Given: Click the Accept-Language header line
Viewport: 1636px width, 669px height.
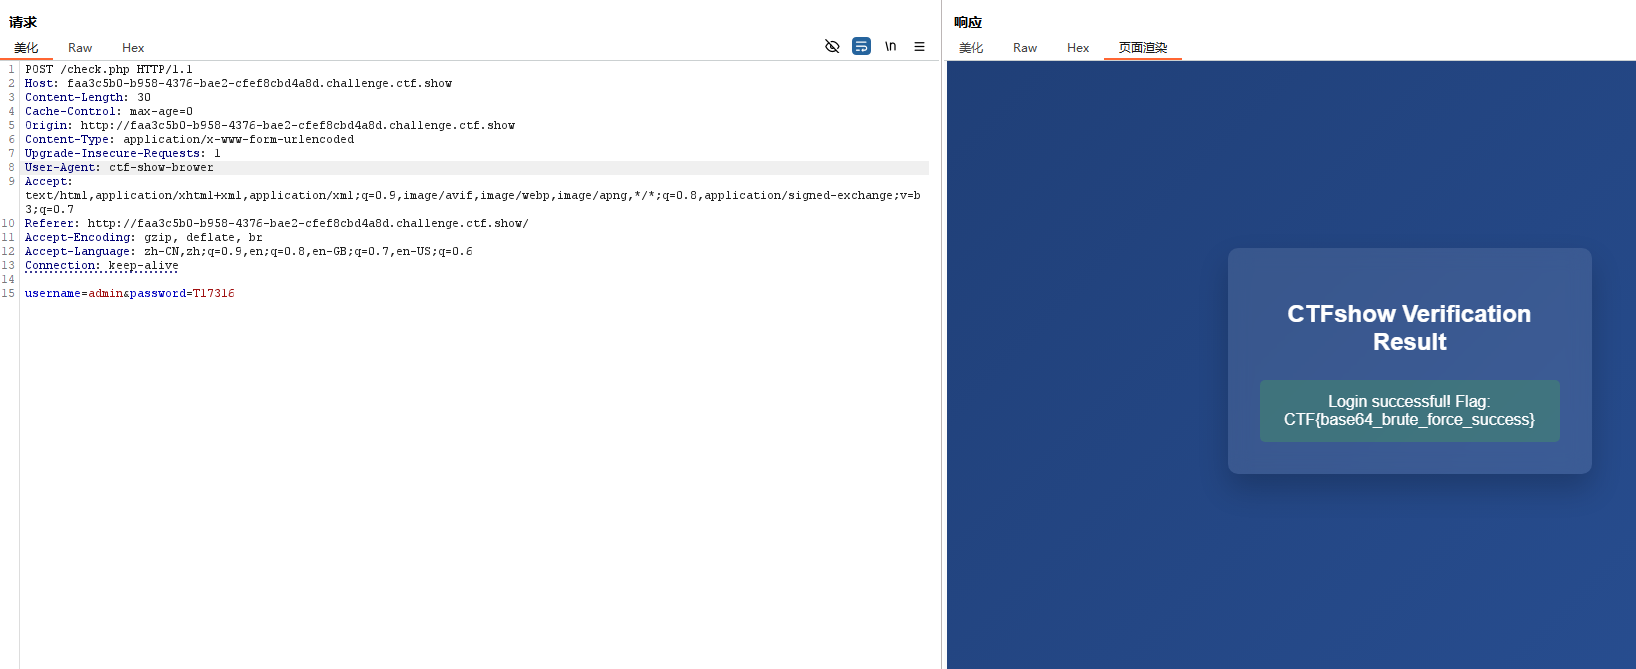Looking at the screenshot, I should [x=249, y=252].
